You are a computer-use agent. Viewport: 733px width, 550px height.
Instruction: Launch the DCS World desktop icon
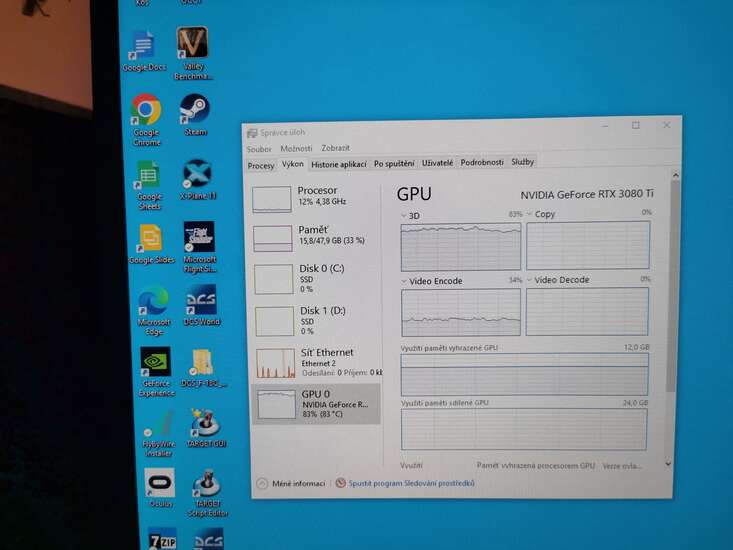pyautogui.click(x=201, y=305)
